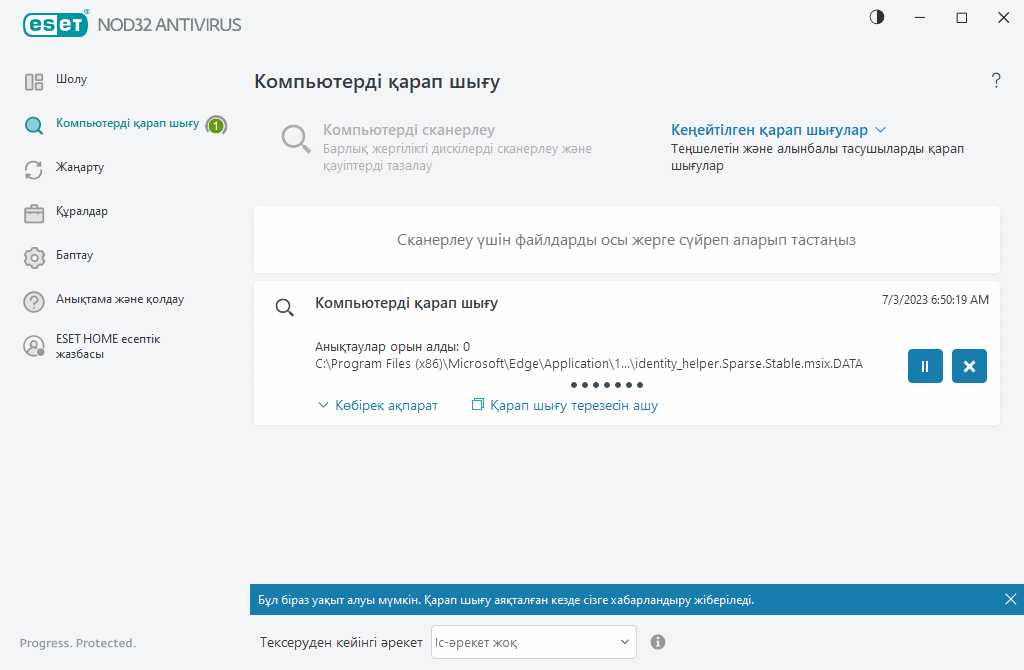Viewport: 1024px width, 670px height.
Task: Click the info icon next to action dropdown
Action: click(658, 642)
